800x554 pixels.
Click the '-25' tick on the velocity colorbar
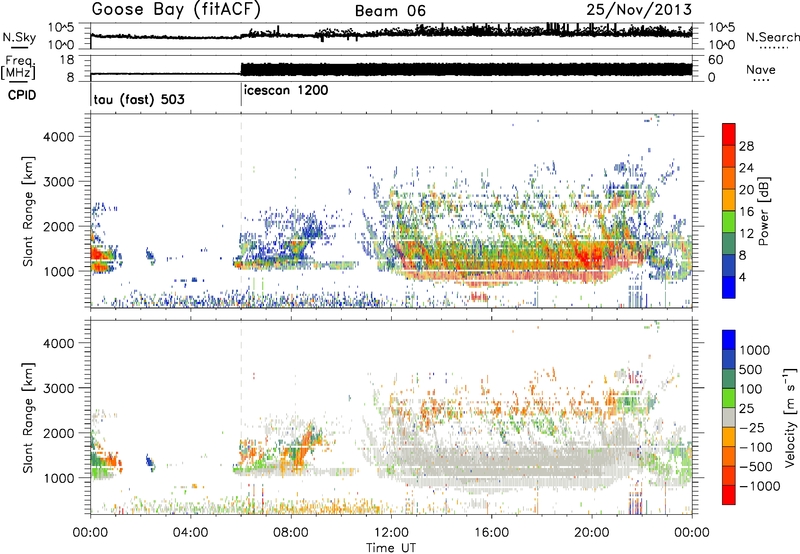751,427
